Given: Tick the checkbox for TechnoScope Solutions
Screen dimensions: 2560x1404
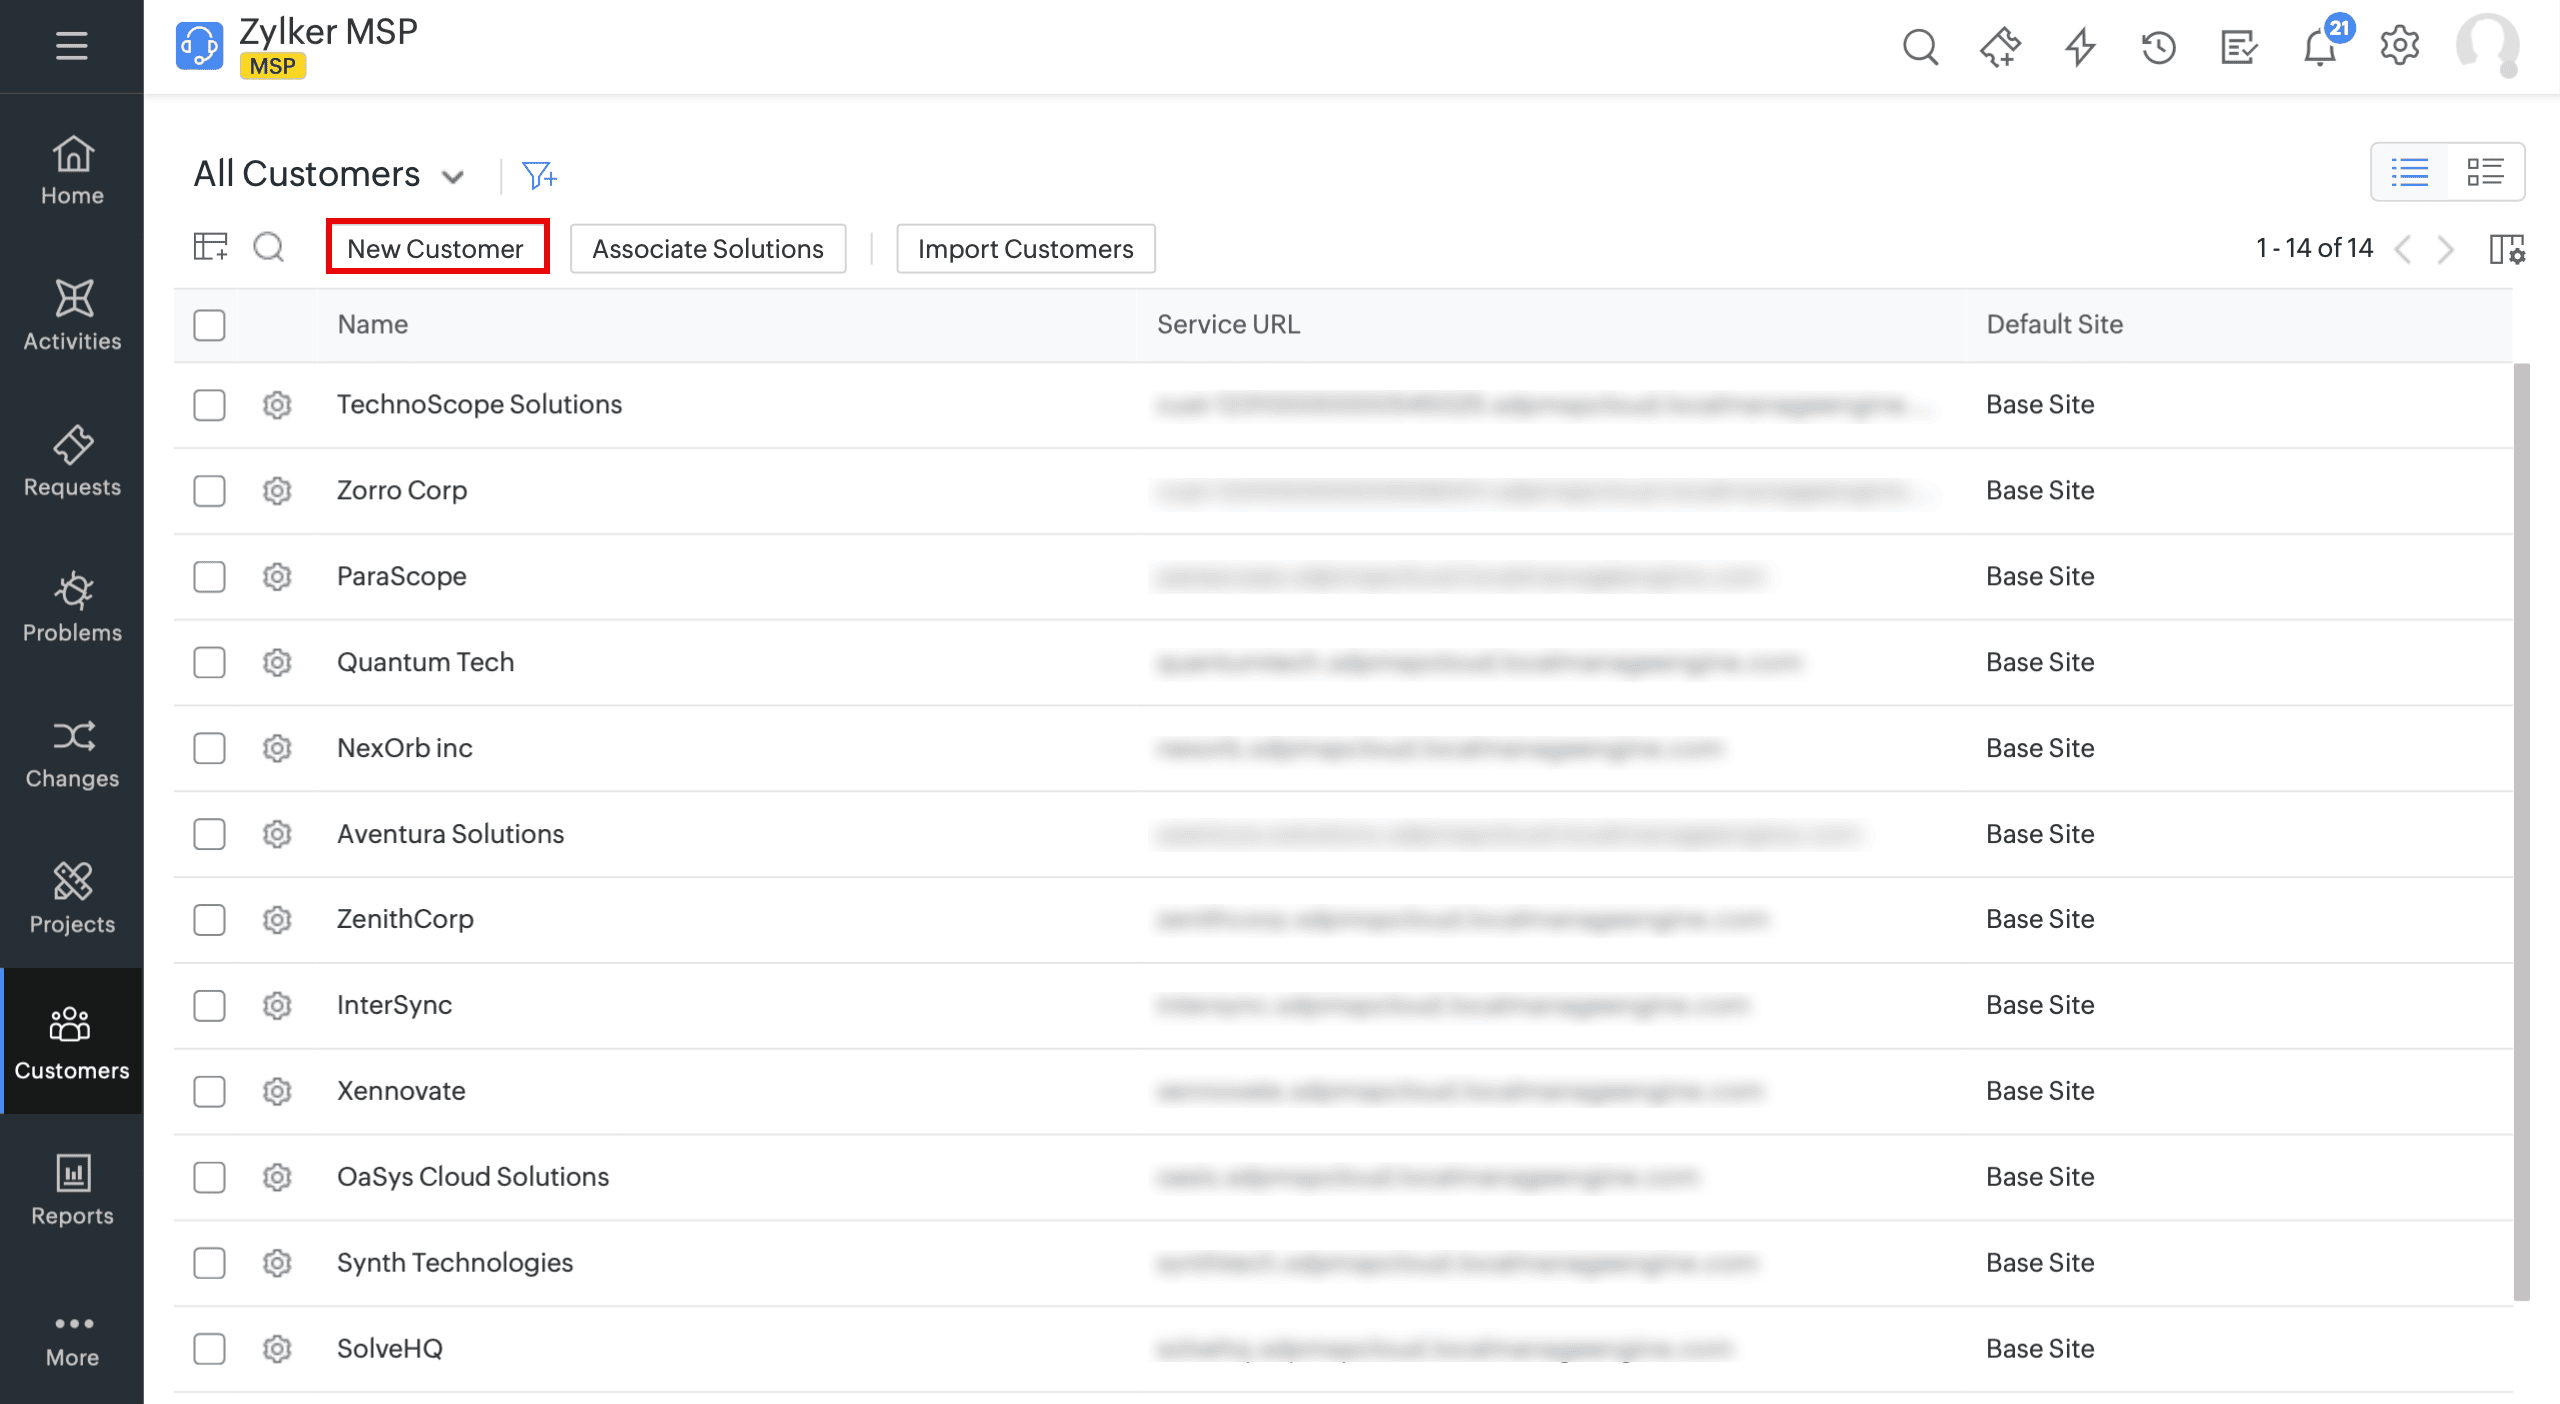Looking at the screenshot, I should tap(209, 405).
